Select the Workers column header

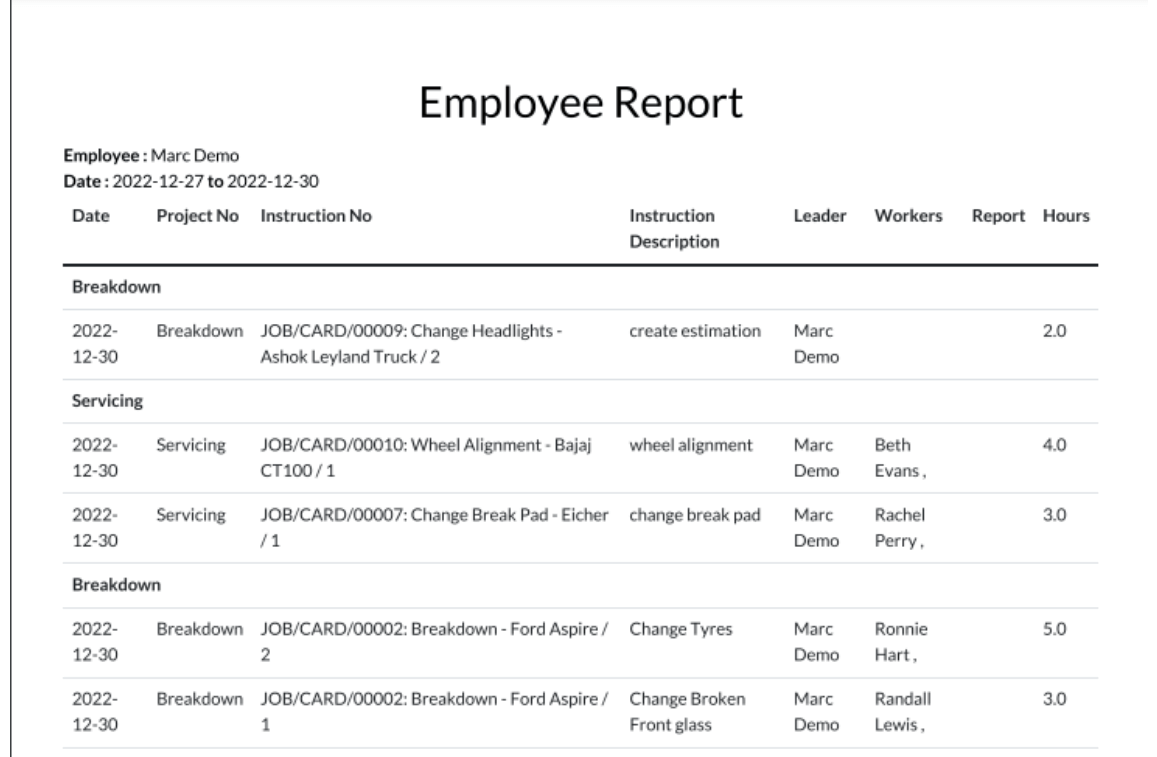tap(908, 216)
